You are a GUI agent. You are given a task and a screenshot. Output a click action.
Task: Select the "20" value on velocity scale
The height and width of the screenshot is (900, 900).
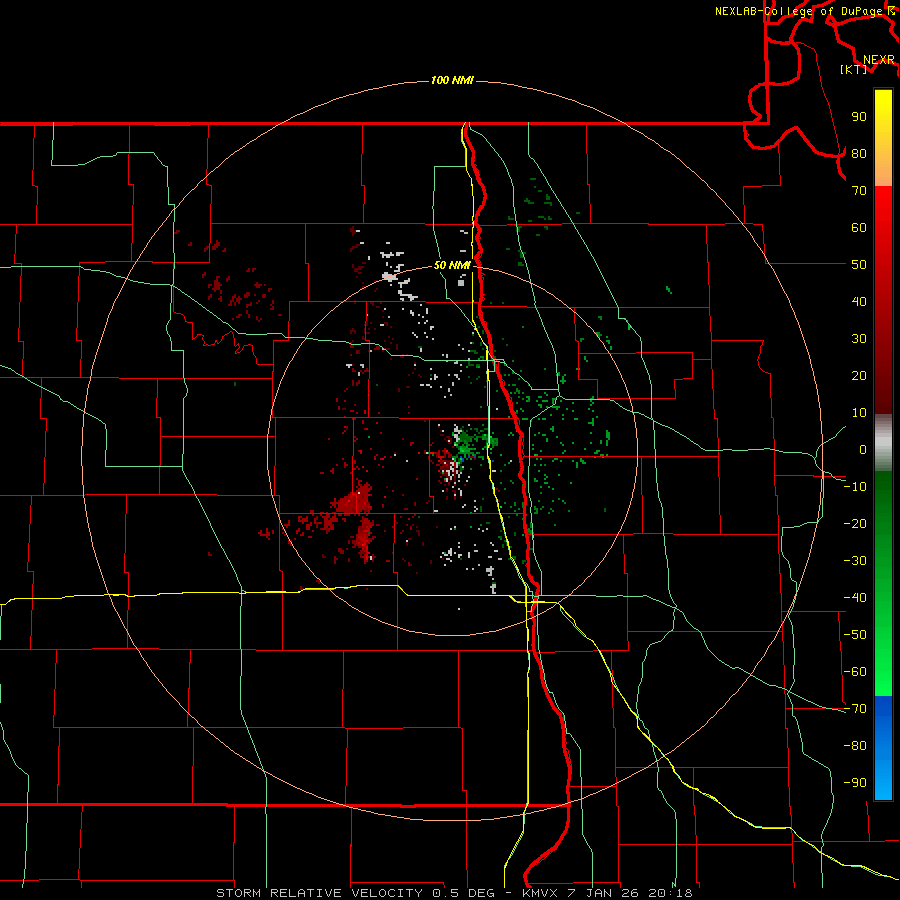point(859,376)
